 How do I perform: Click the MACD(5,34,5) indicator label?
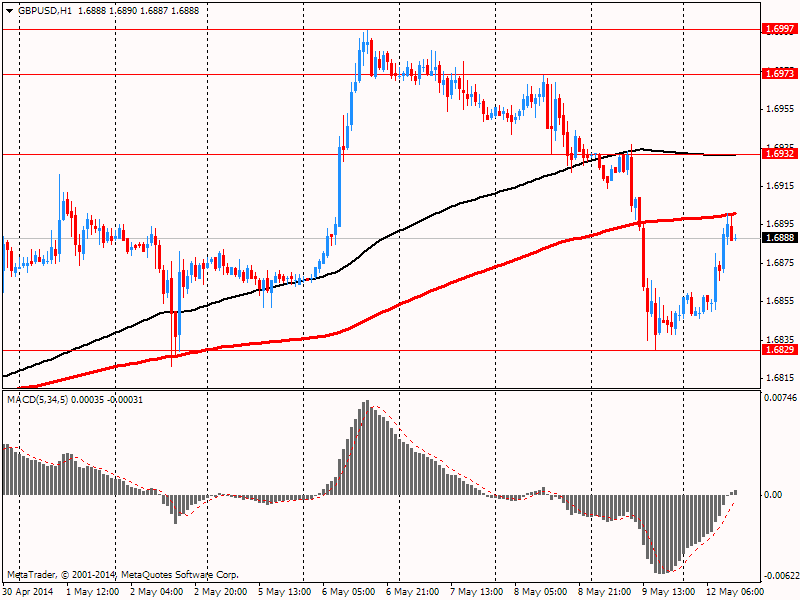[x=37, y=399]
